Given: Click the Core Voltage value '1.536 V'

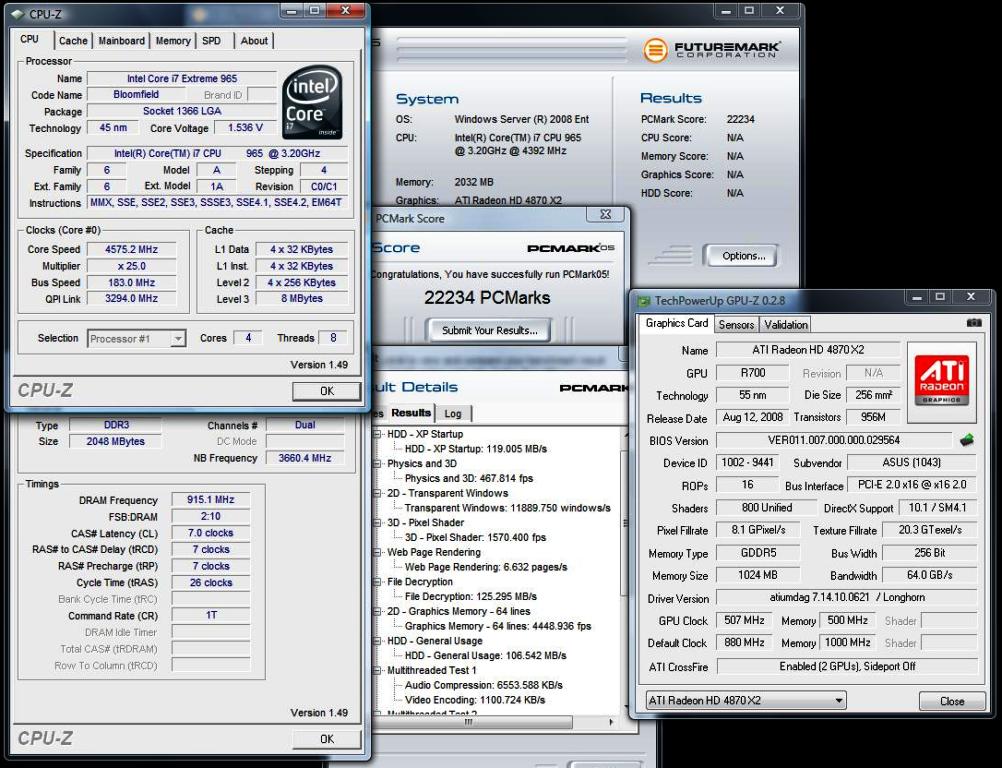Looking at the screenshot, I should [245, 128].
